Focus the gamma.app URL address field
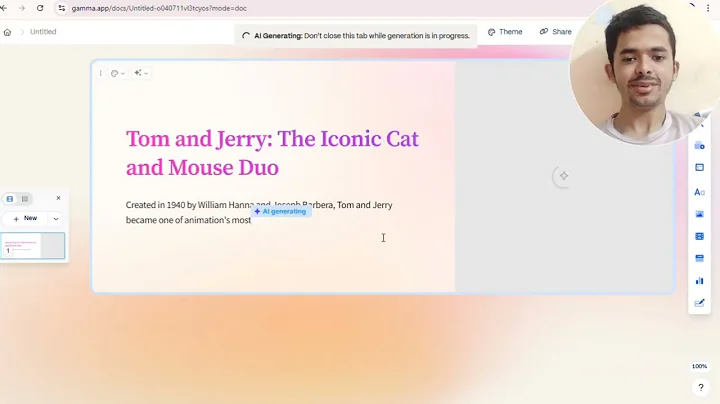720x404 pixels. point(159,8)
